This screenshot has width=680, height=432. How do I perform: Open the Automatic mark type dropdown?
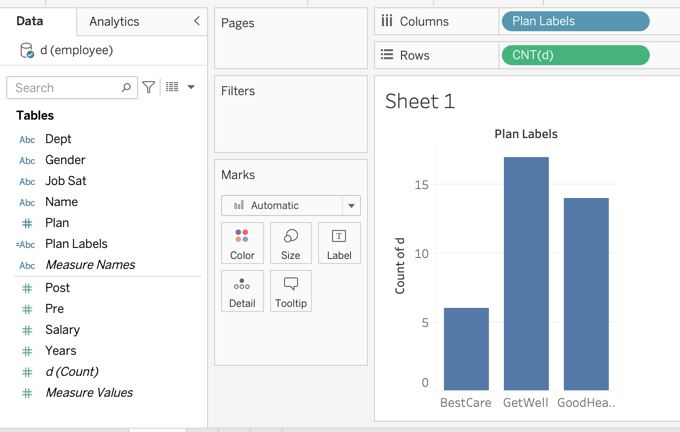click(290, 205)
